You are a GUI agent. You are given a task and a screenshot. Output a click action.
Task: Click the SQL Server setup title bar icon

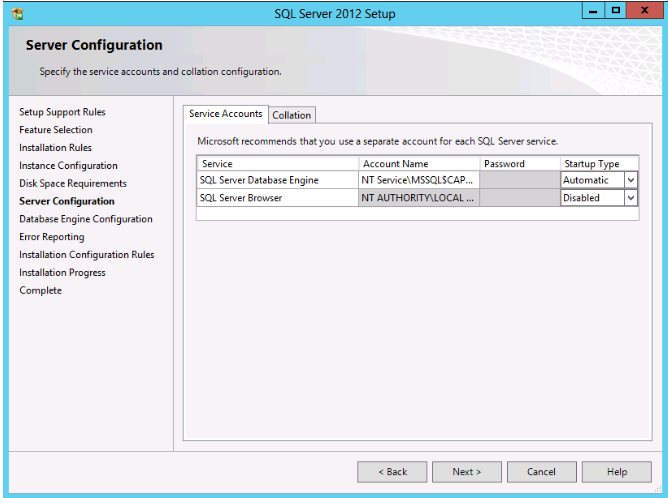click(x=17, y=14)
